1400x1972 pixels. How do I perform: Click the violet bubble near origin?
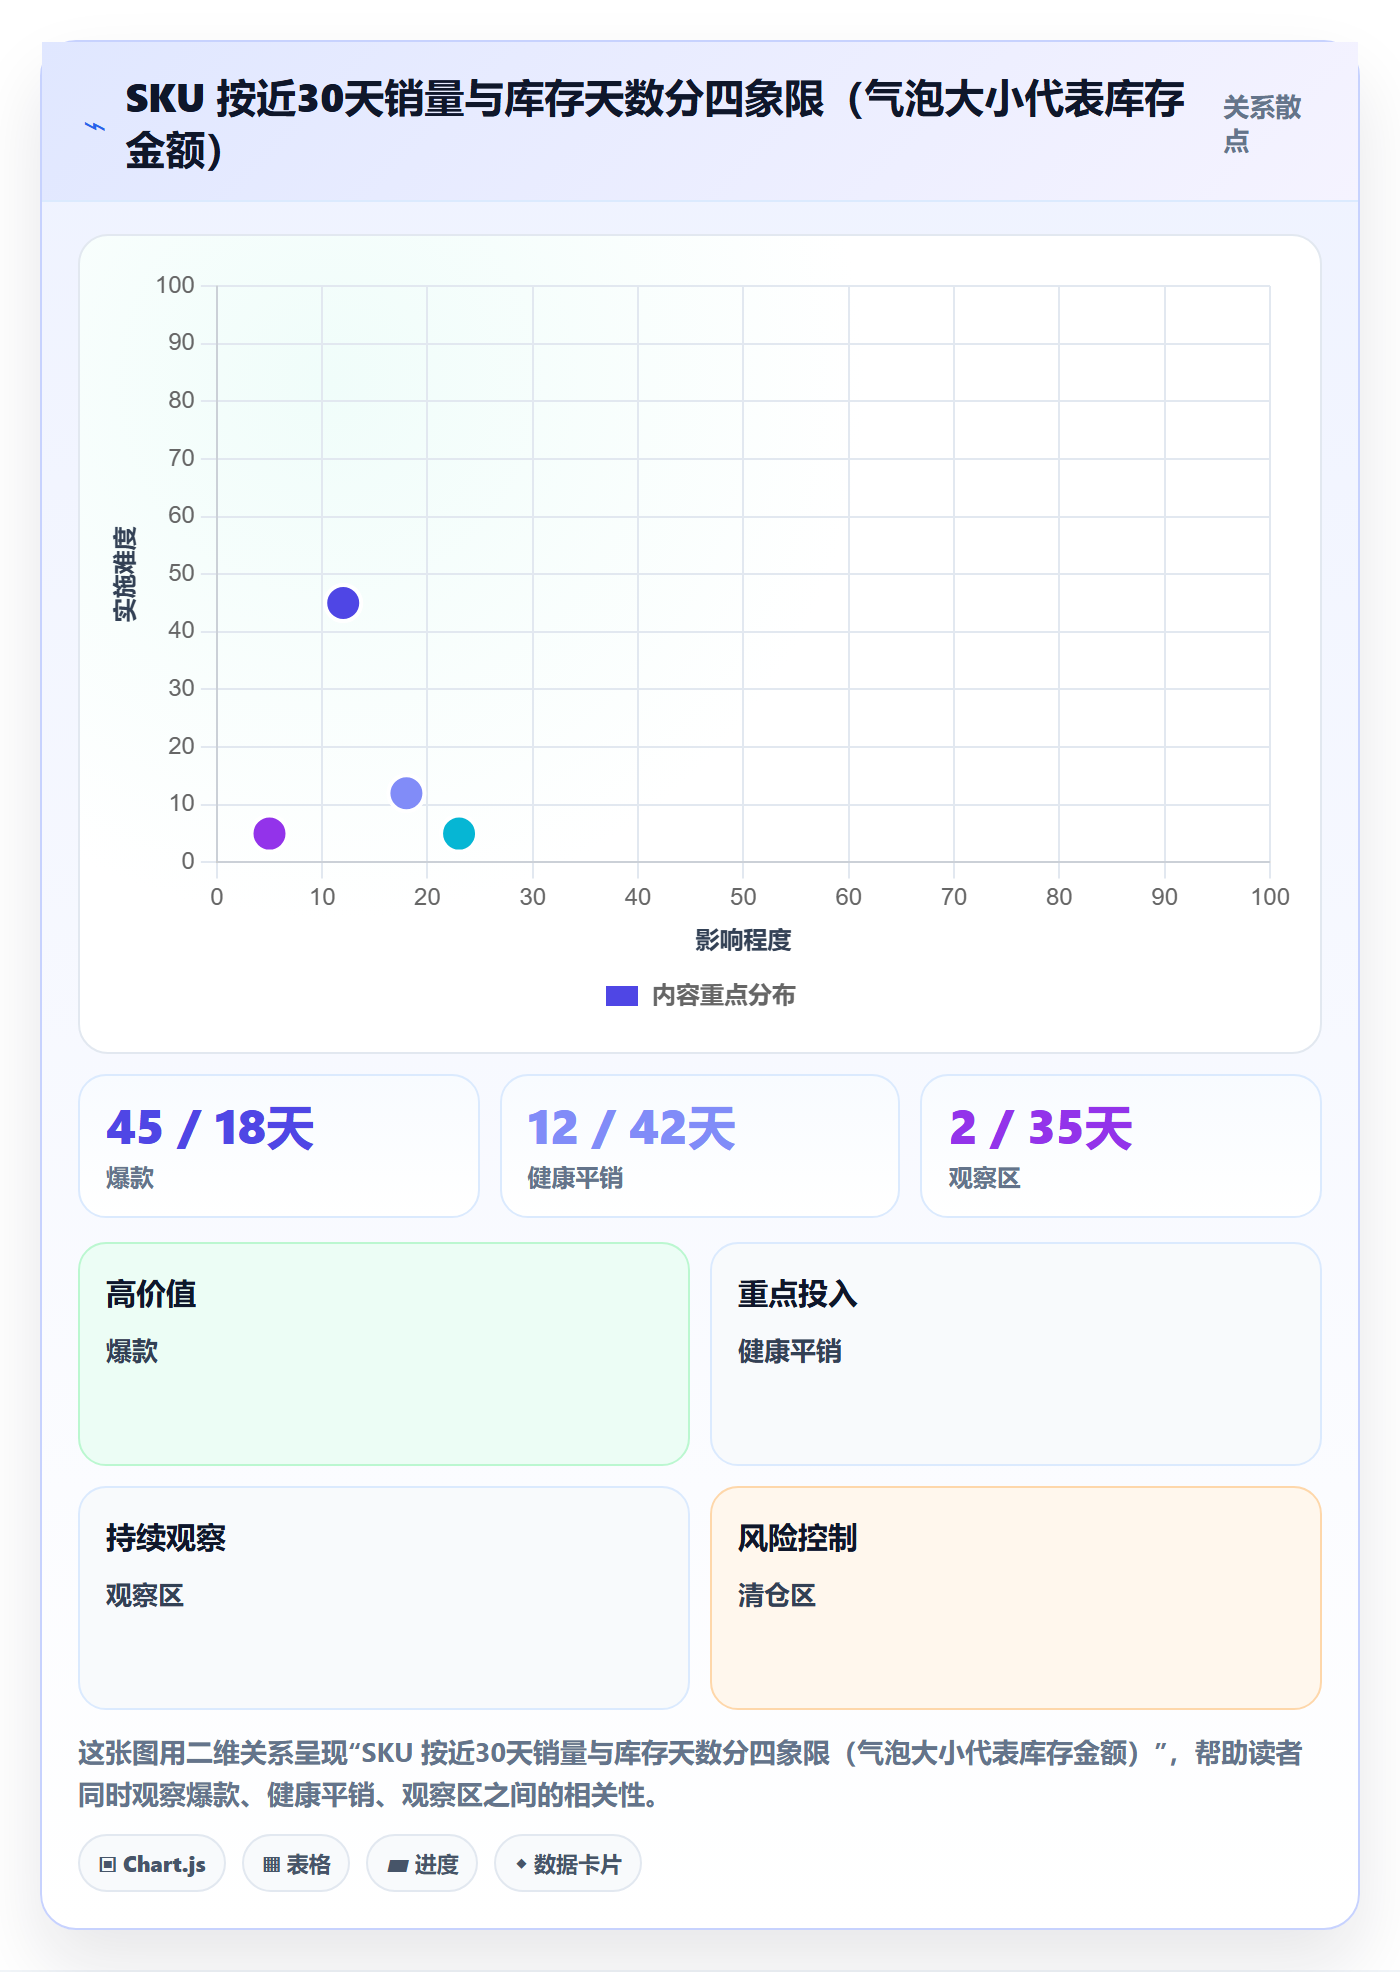point(269,833)
